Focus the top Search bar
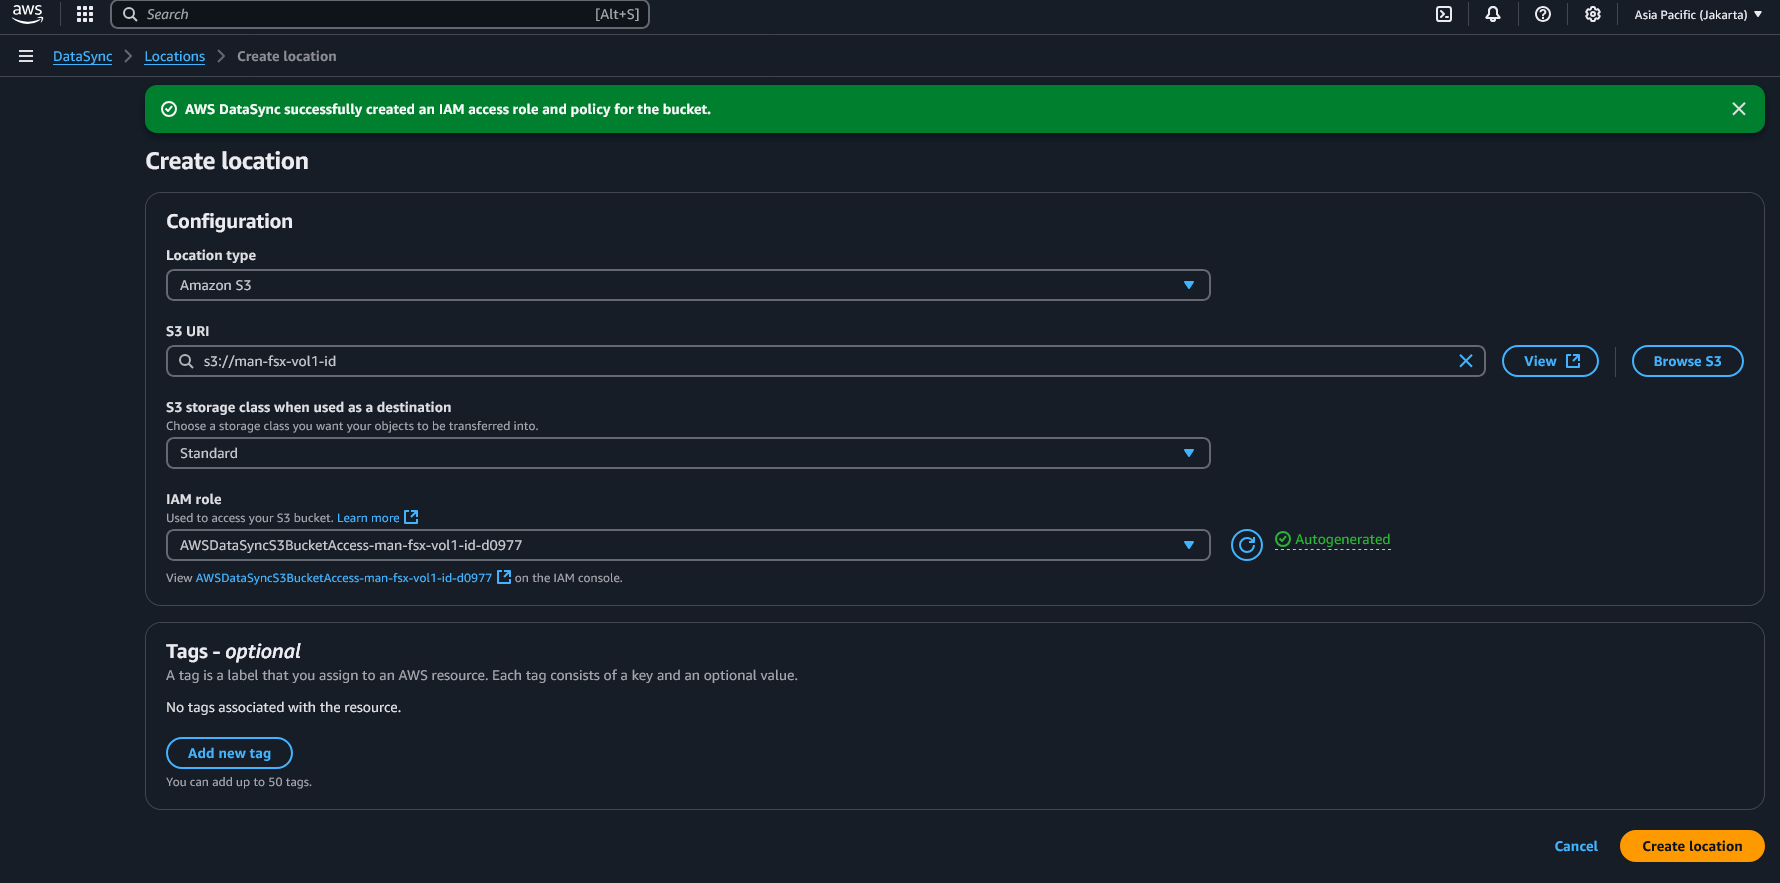Screen dimensions: 1780x883 tap(380, 14)
